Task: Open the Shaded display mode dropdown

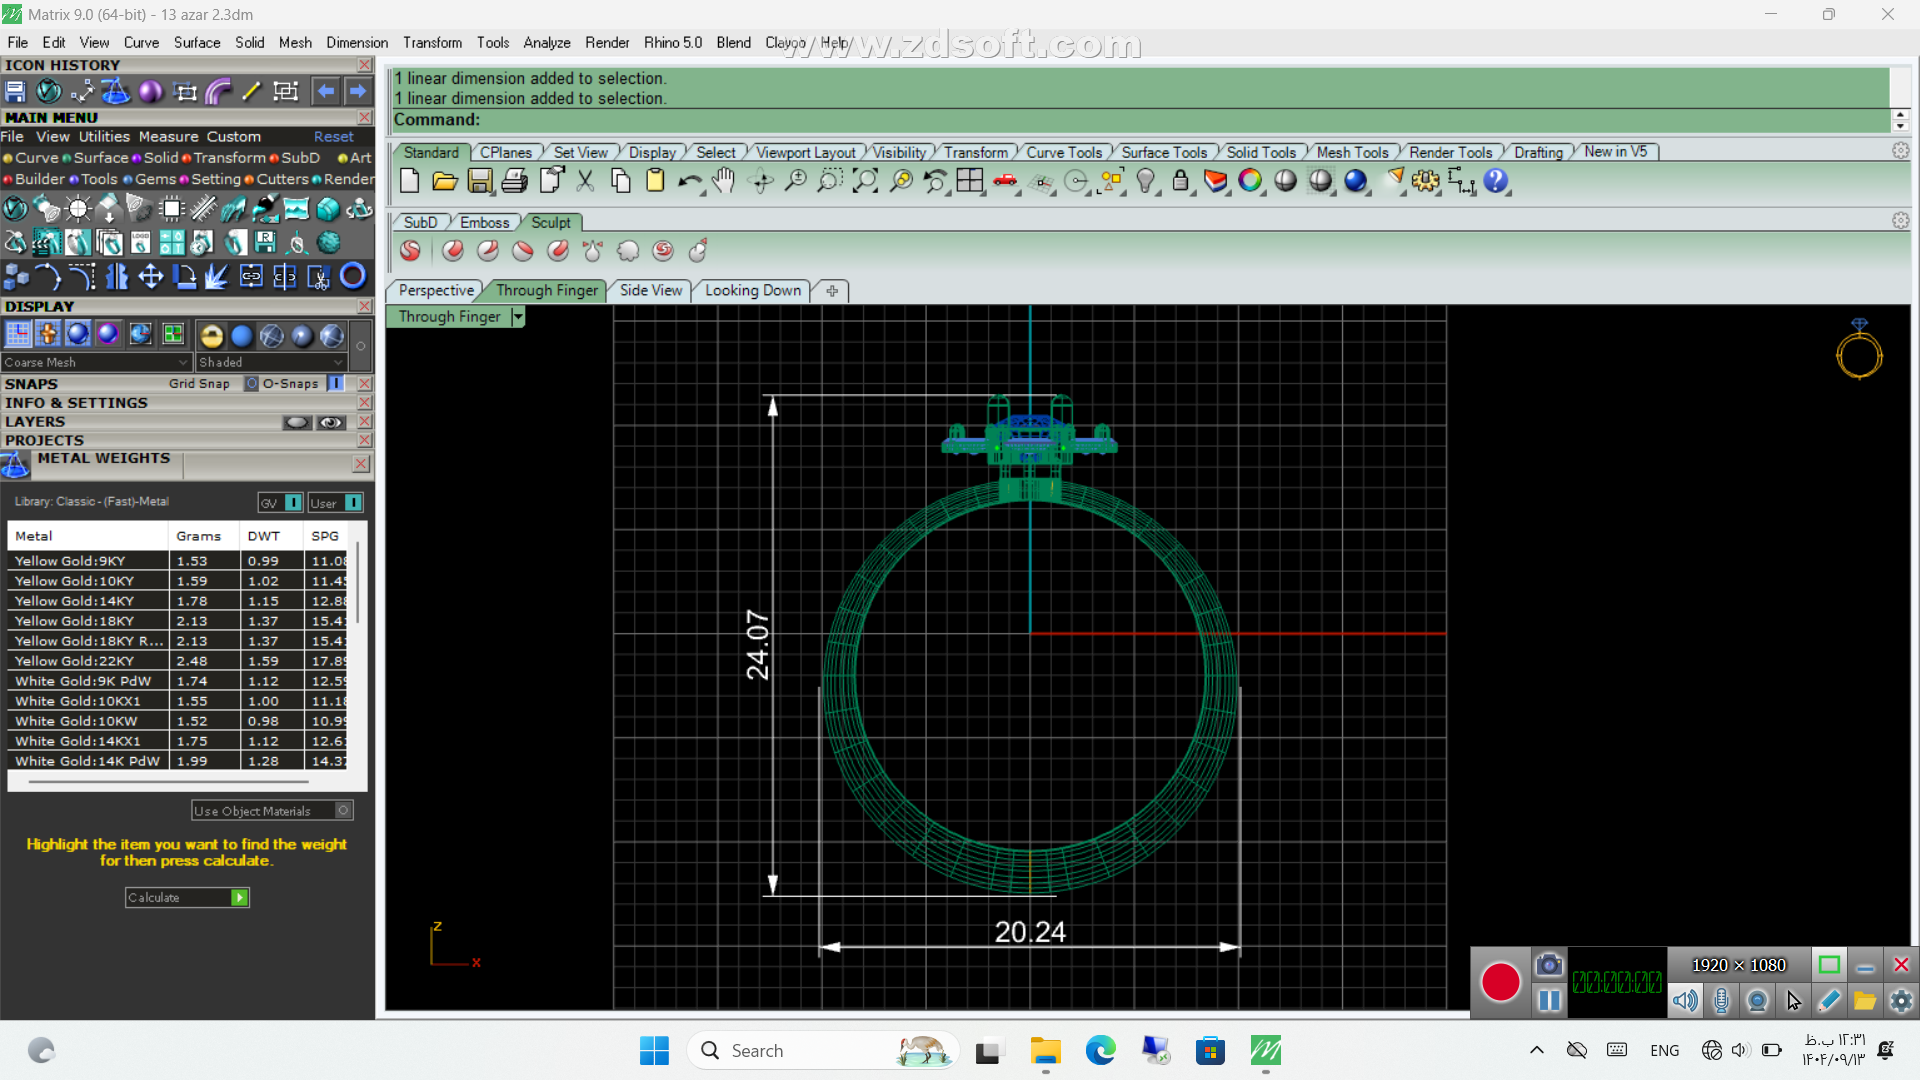Action: point(271,362)
